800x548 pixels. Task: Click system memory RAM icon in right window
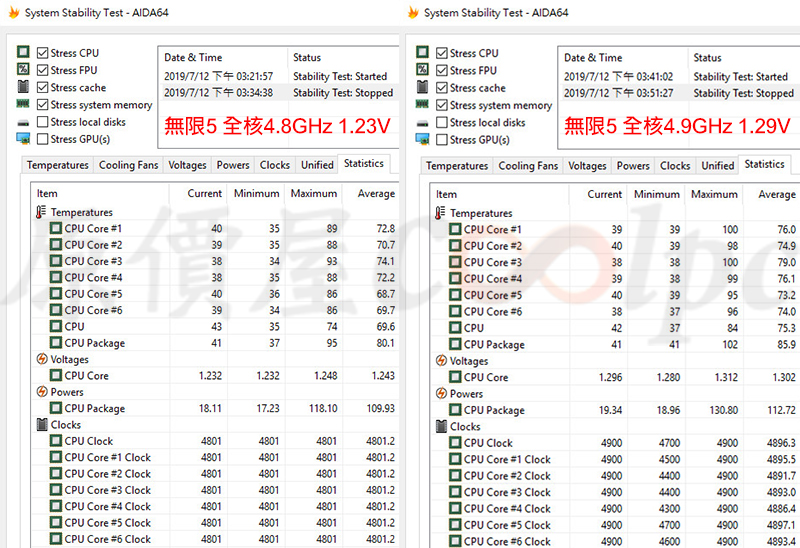[x=422, y=105]
